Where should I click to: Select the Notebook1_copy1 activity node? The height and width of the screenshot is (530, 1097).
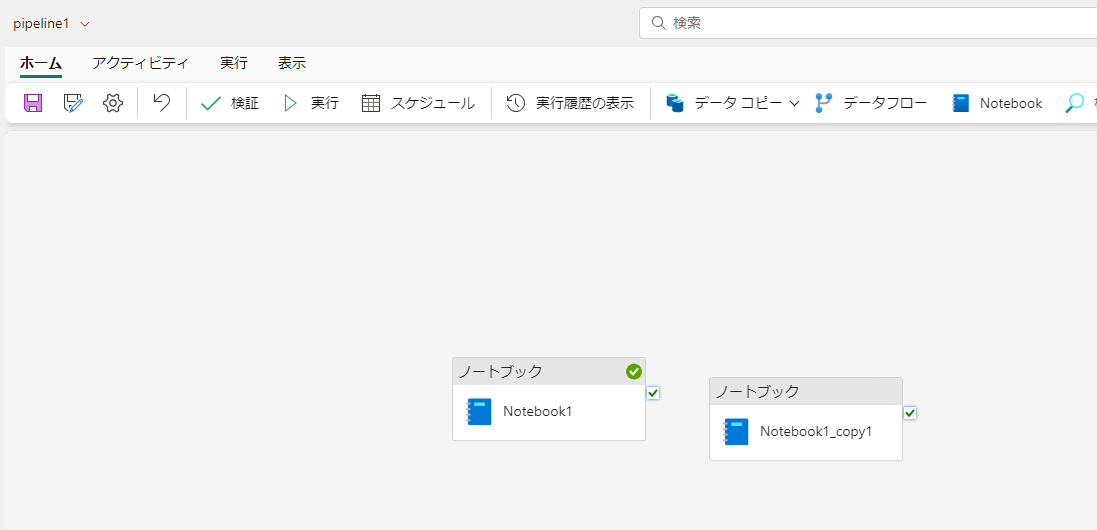[x=806, y=419]
